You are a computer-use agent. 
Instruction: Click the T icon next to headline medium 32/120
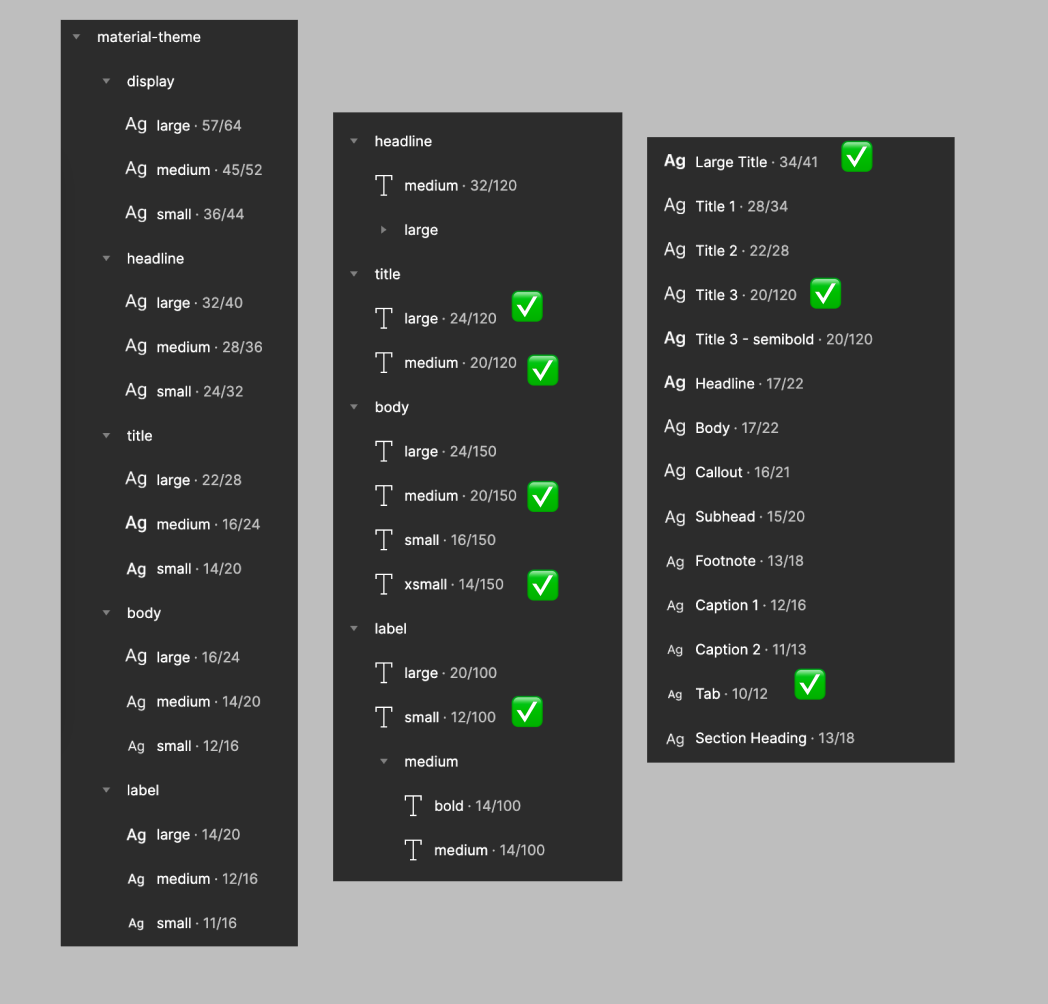pos(384,185)
